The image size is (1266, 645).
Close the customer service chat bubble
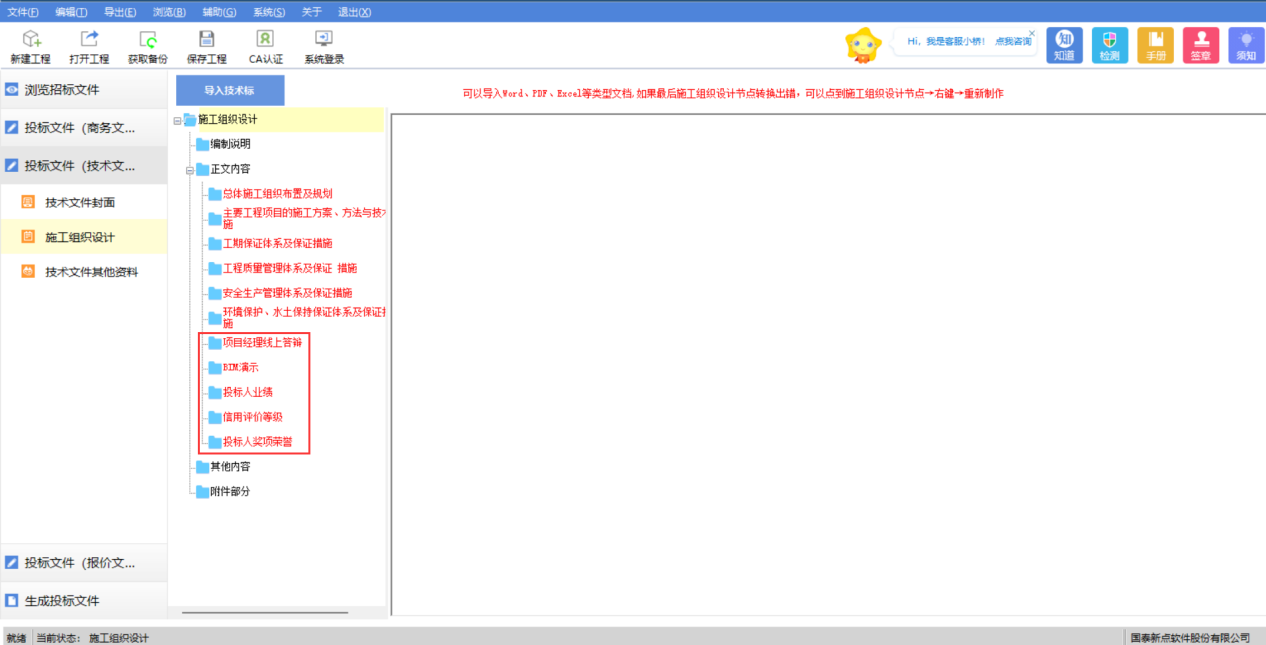click(1032, 33)
